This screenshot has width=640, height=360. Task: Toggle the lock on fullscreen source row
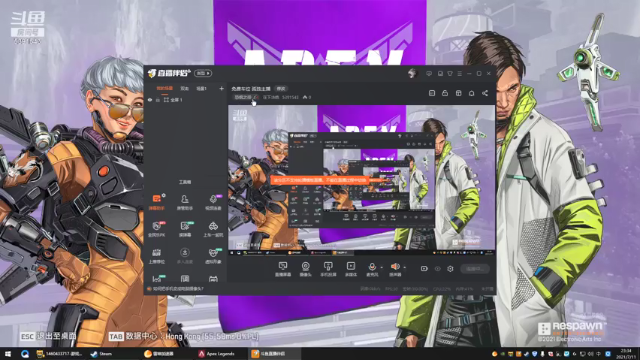158,100
